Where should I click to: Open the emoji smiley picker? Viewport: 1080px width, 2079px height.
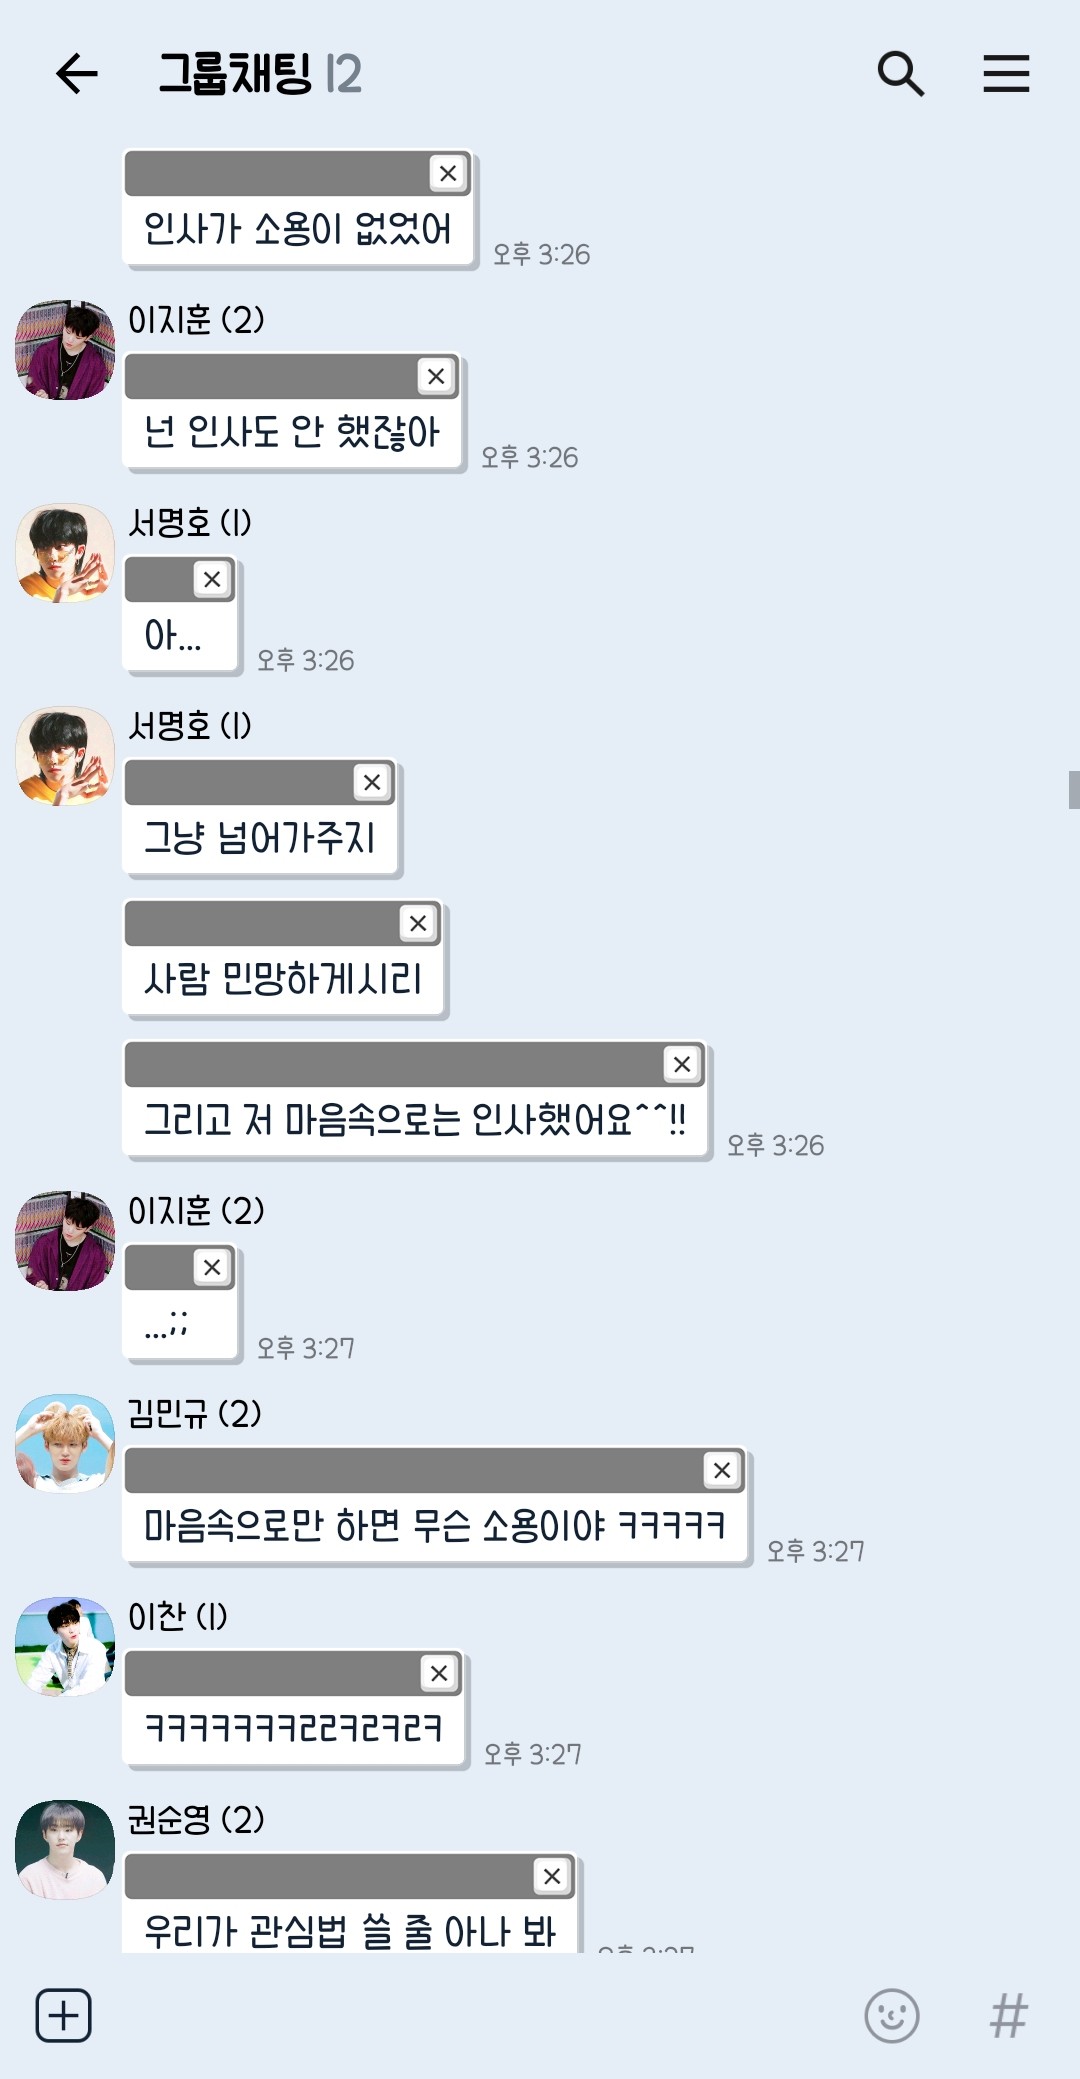pos(891,2015)
